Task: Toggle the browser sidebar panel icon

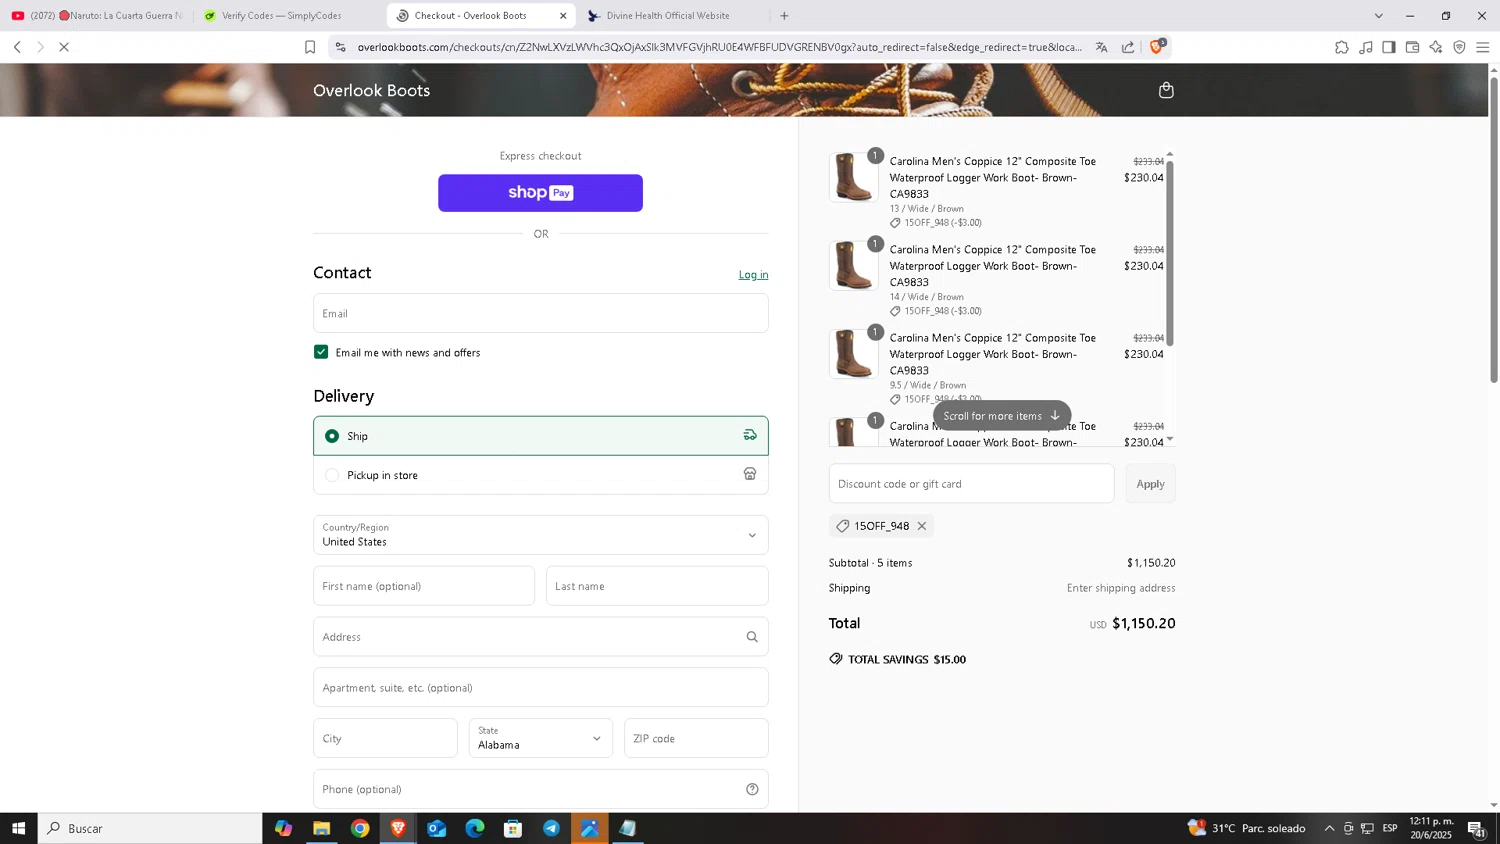Action: click(x=1389, y=47)
